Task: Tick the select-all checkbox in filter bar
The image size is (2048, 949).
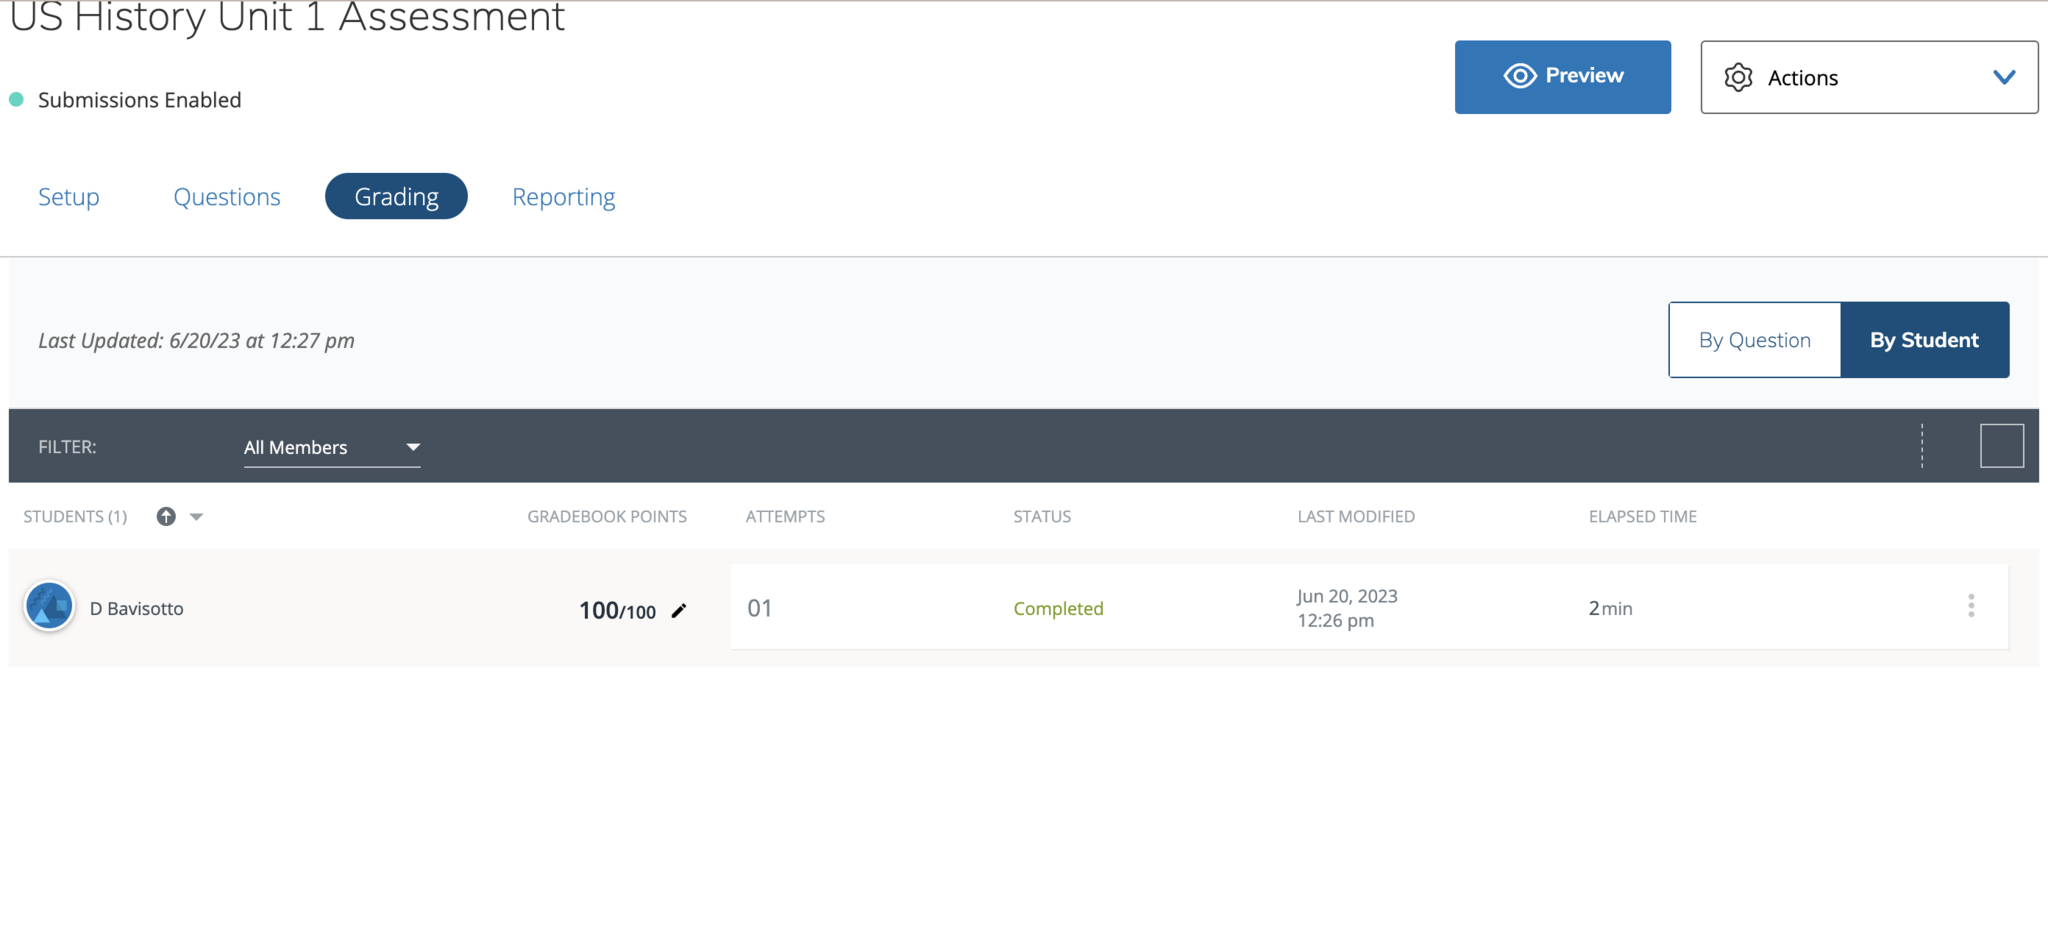Action: 2001,446
